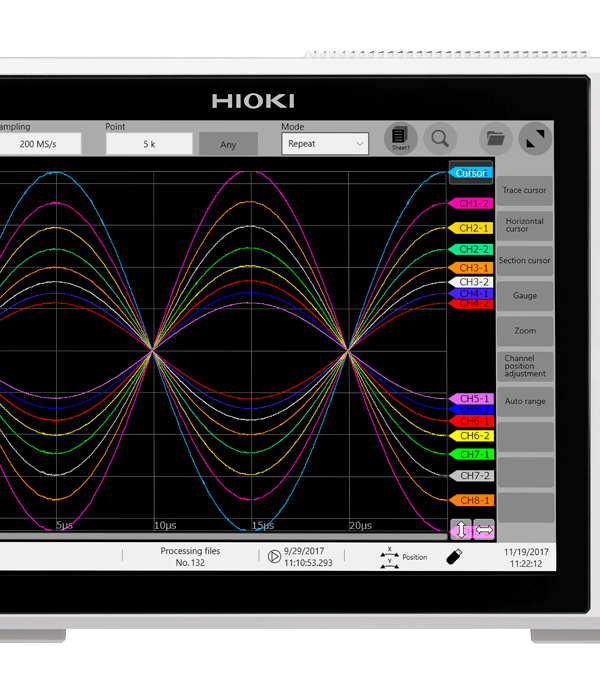Image resolution: width=600 pixels, height=694 pixels.
Task: Select the CH5-1 violet channel marker
Action: pyautogui.click(x=471, y=398)
